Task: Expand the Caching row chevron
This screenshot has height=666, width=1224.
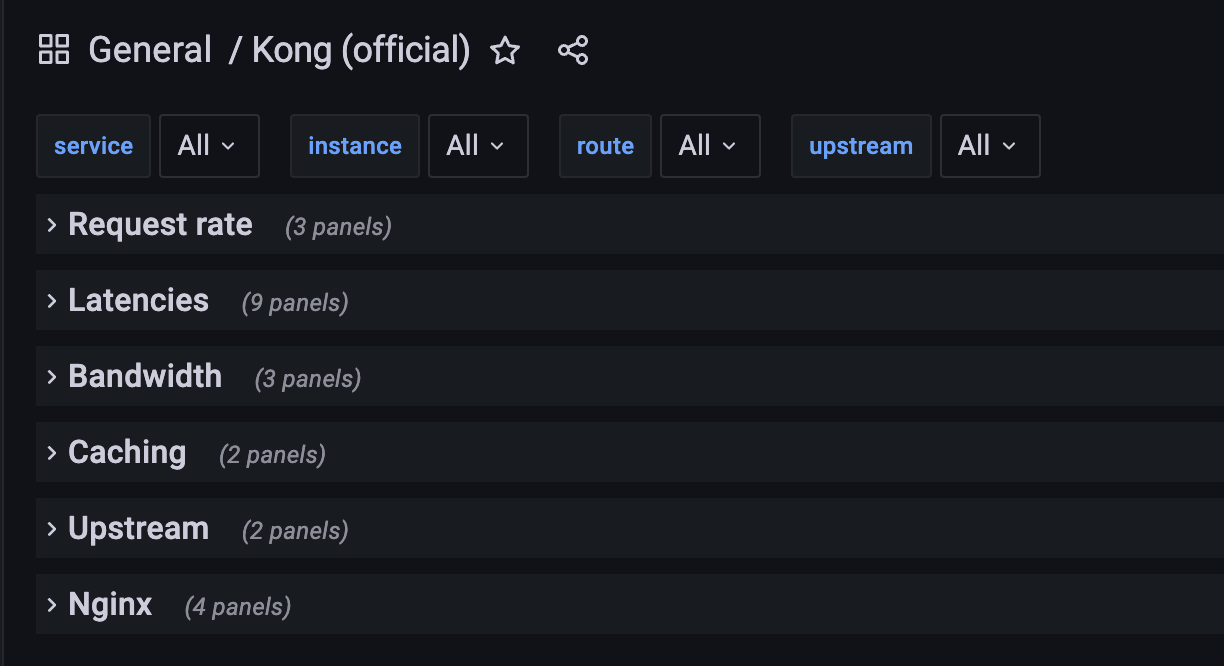Action: click(x=52, y=453)
